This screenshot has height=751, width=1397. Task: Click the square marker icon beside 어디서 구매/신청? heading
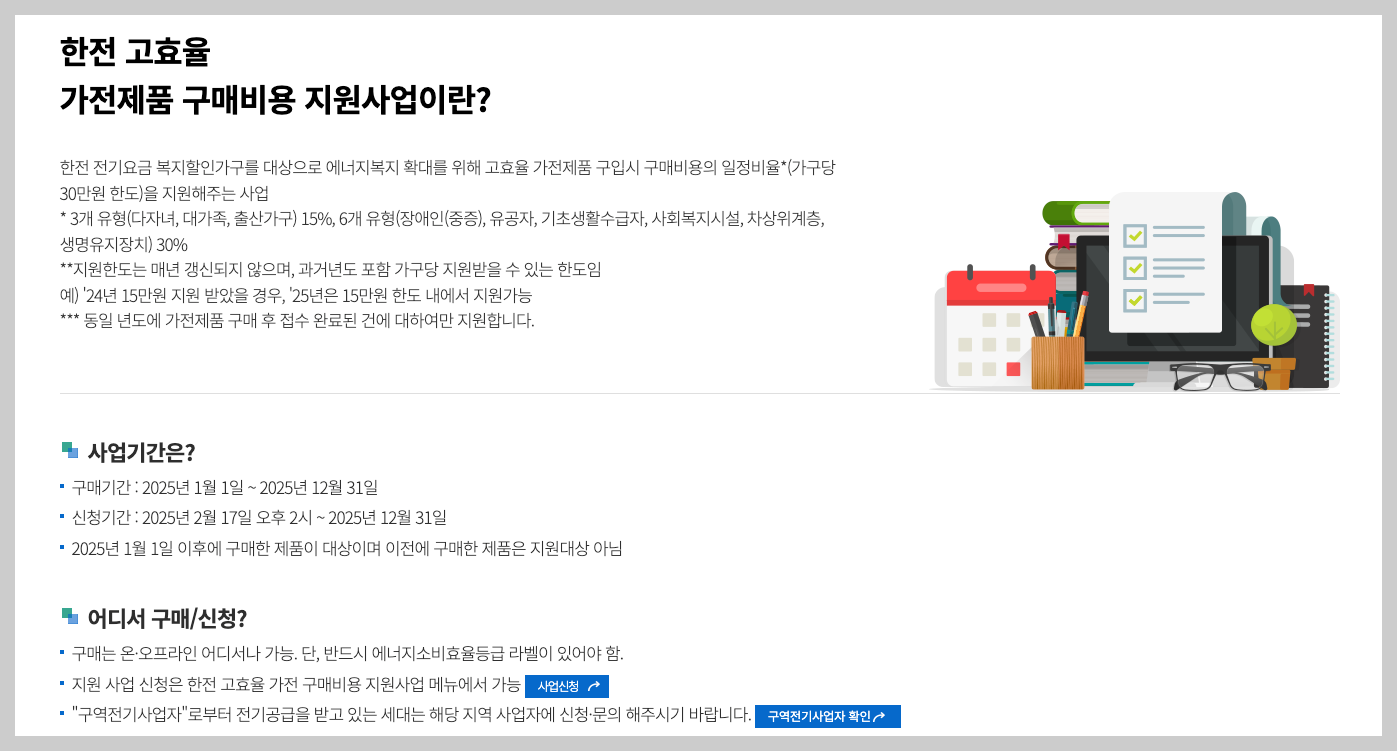[68, 618]
